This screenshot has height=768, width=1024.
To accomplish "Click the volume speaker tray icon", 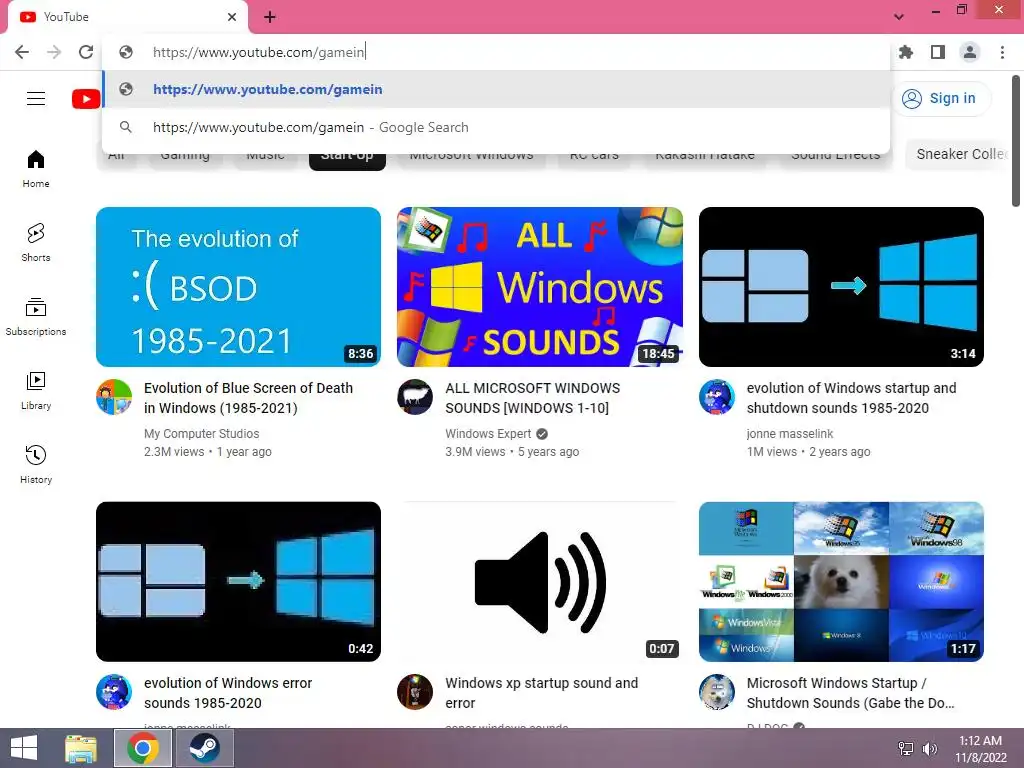I will pos(929,748).
